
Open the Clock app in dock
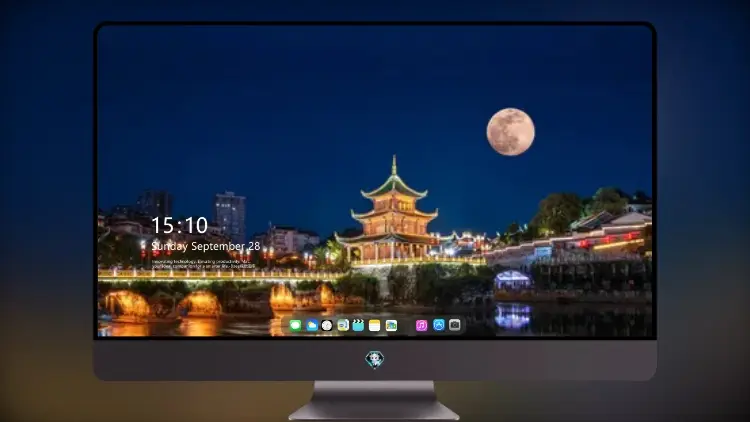(327, 325)
